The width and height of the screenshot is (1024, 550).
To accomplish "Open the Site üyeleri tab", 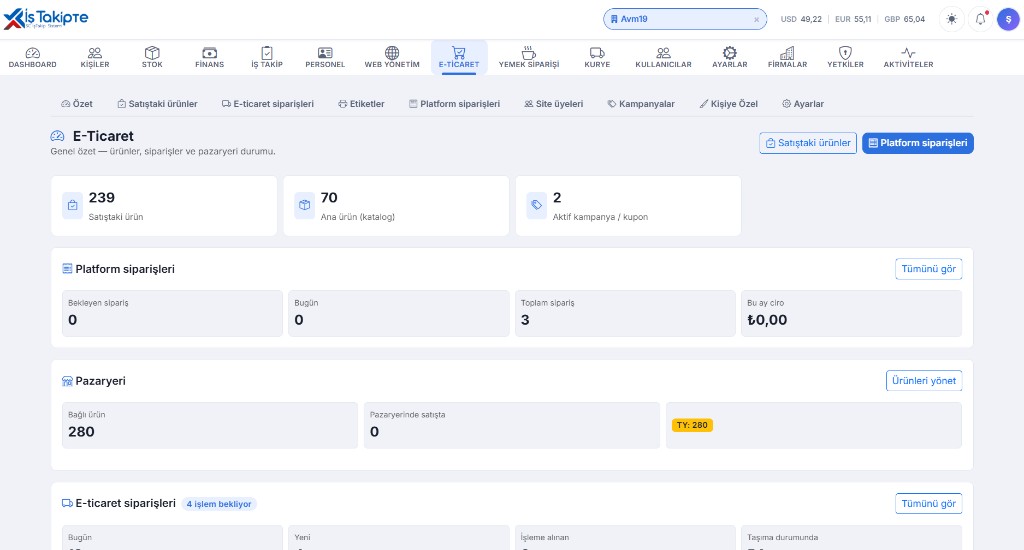I will pos(554,104).
